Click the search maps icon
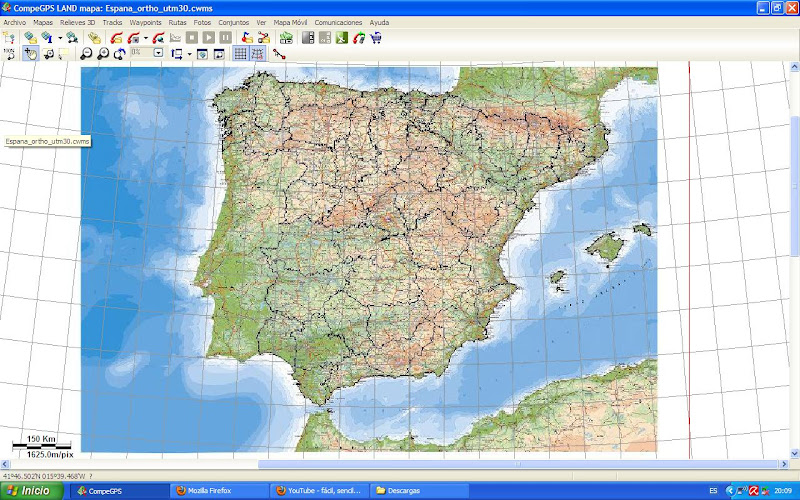The height and width of the screenshot is (500, 800). pyautogui.click(x=72, y=37)
